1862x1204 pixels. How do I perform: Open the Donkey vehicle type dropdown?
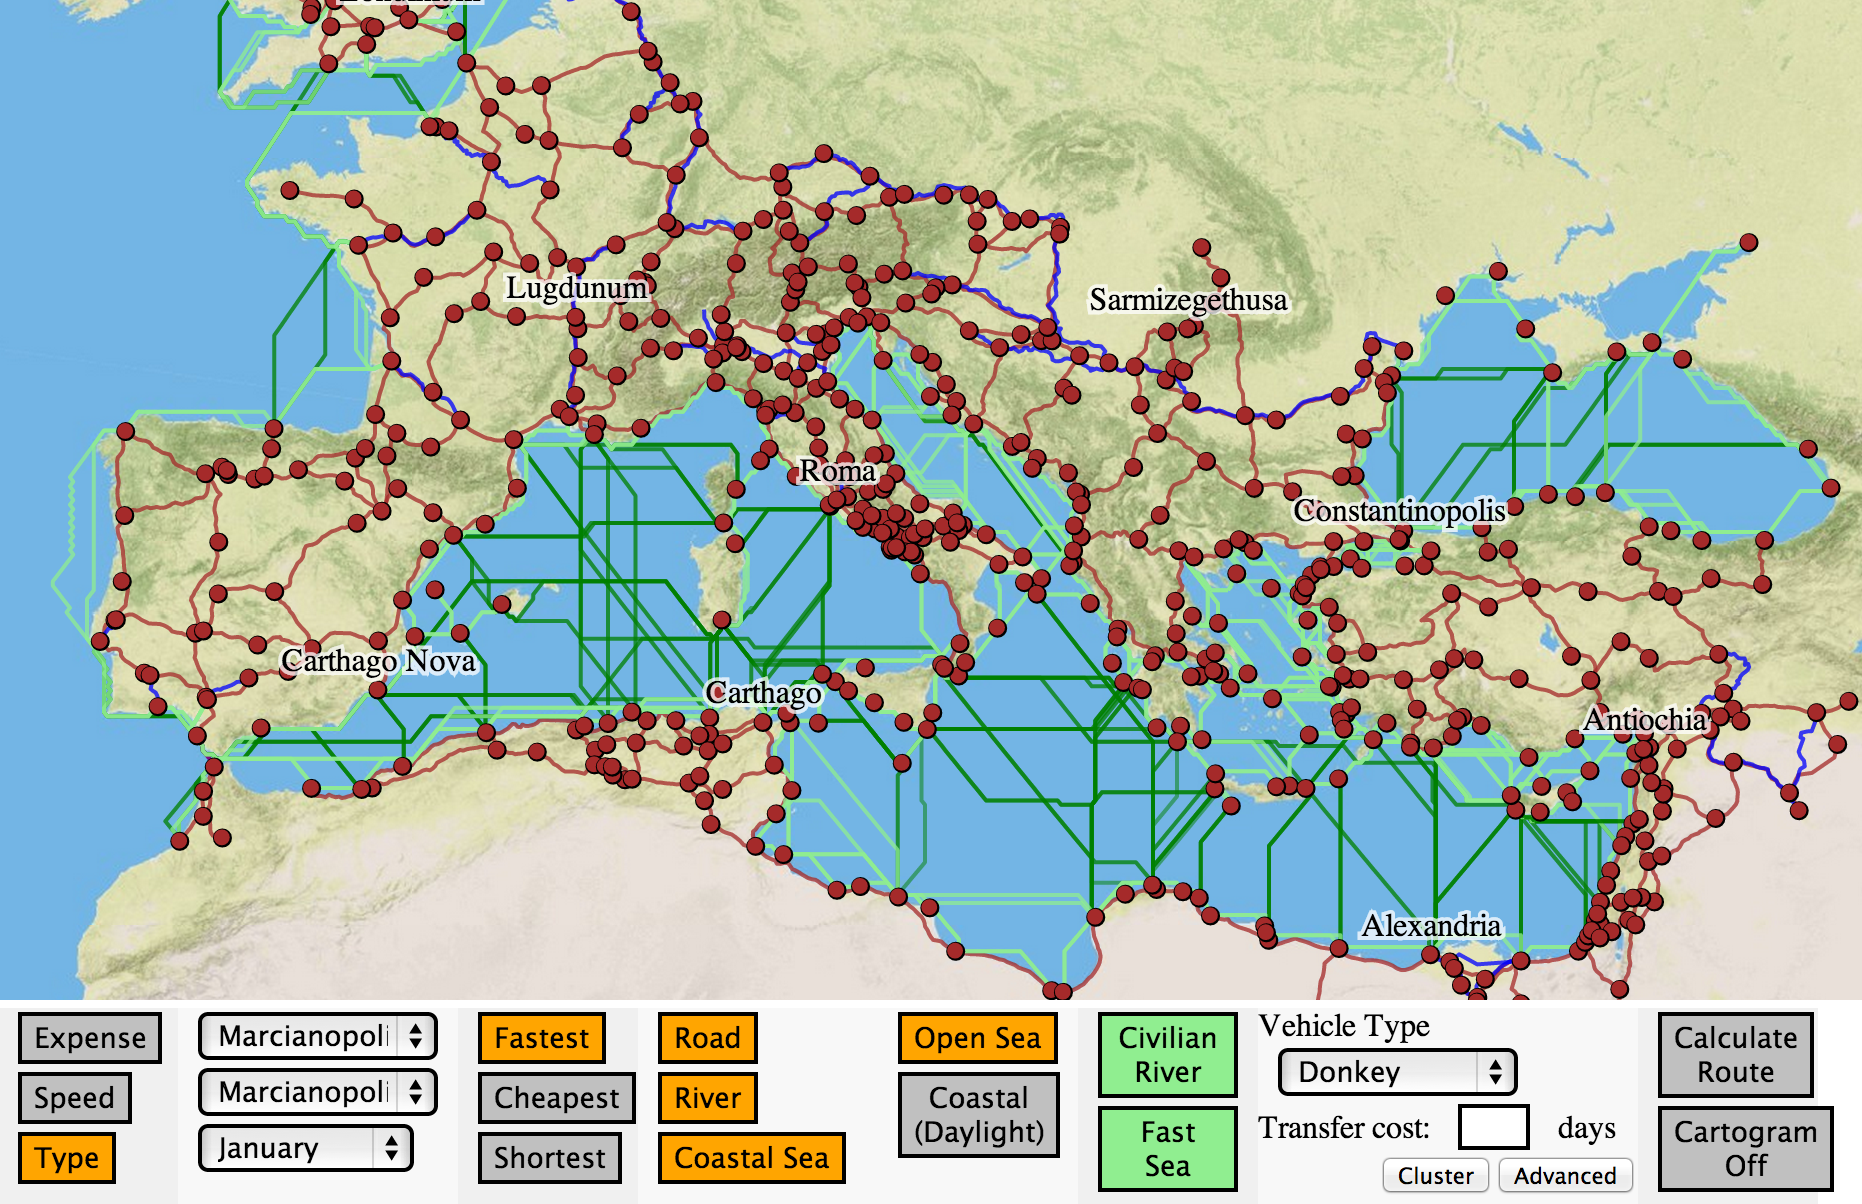coord(1398,1072)
